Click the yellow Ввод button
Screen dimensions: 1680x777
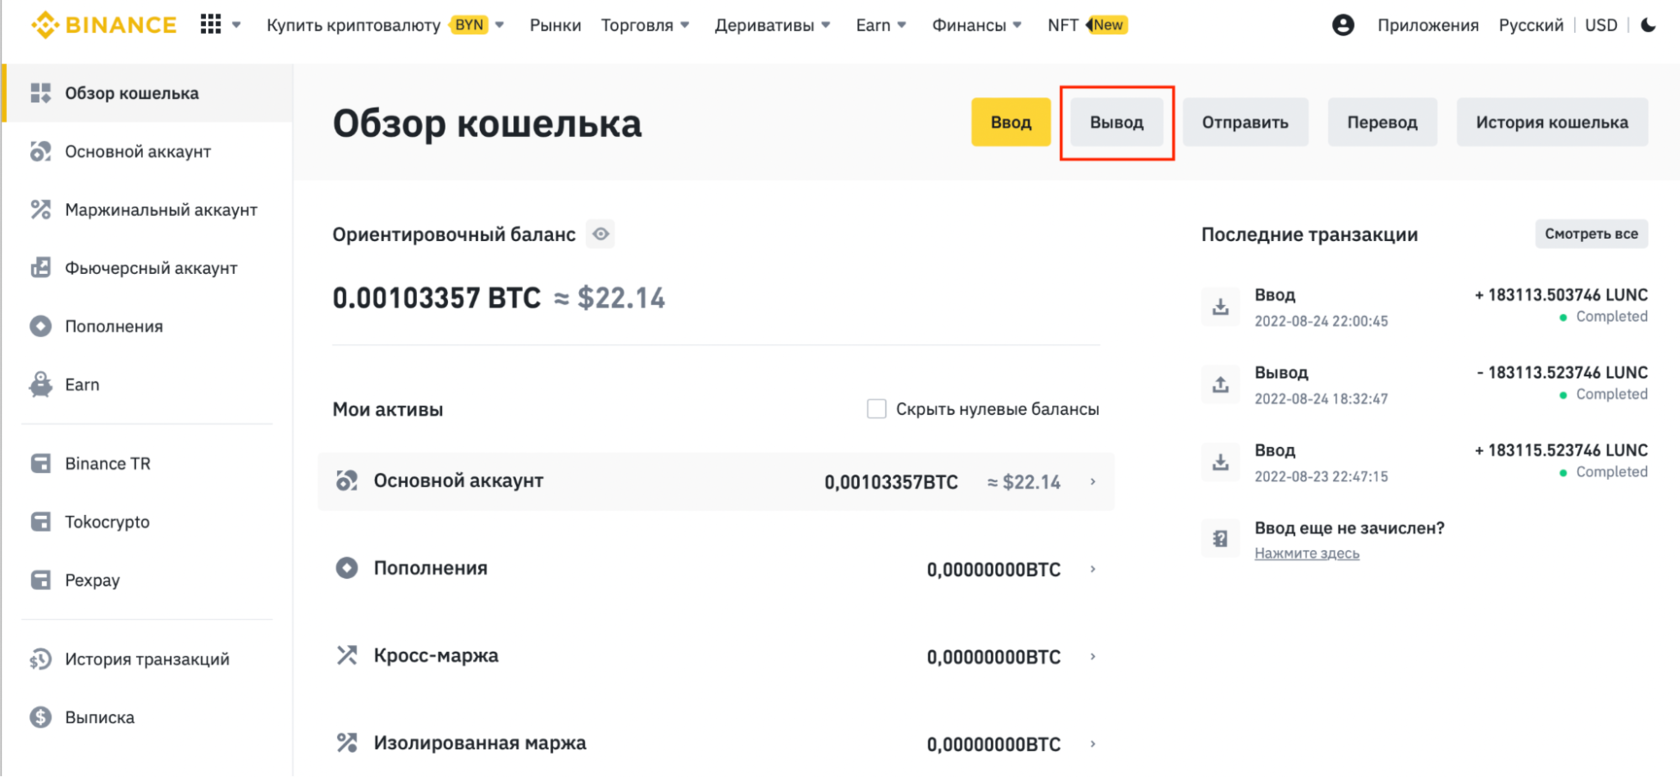tap(1010, 122)
